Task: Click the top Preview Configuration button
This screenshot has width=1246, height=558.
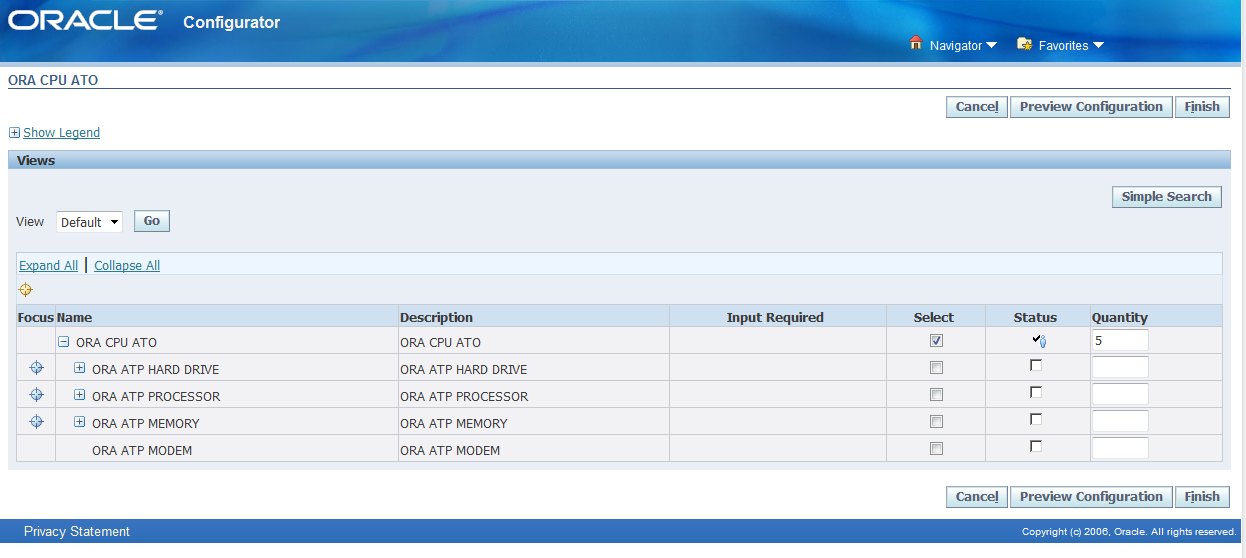Action: (1091, 107)
